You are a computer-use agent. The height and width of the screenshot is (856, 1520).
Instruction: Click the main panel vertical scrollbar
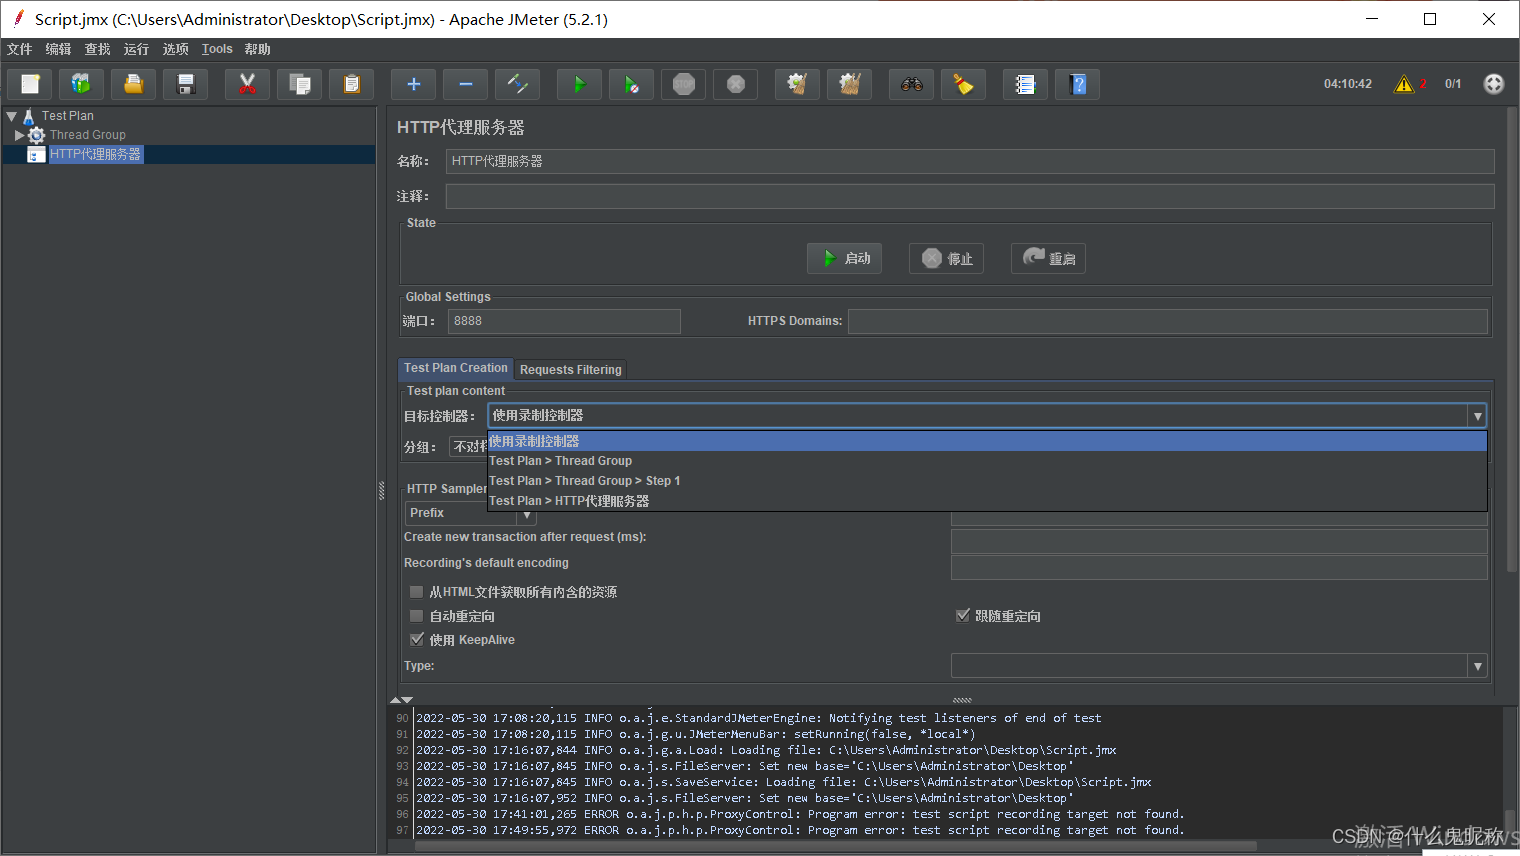1512,340
